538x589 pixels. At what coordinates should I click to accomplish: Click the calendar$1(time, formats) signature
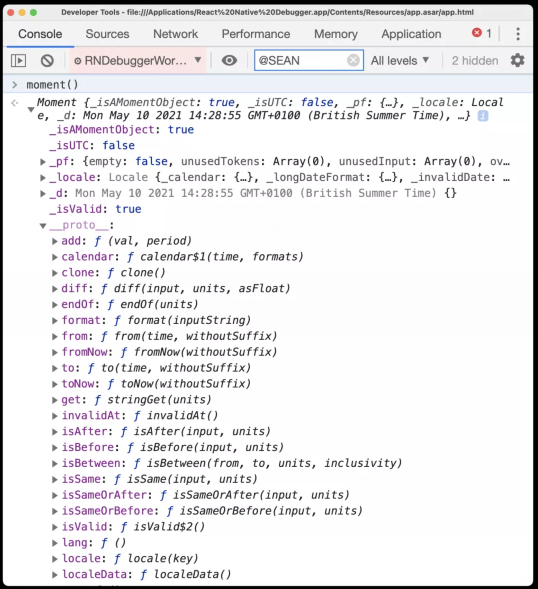pyautogui.click(x=222, y=257)
